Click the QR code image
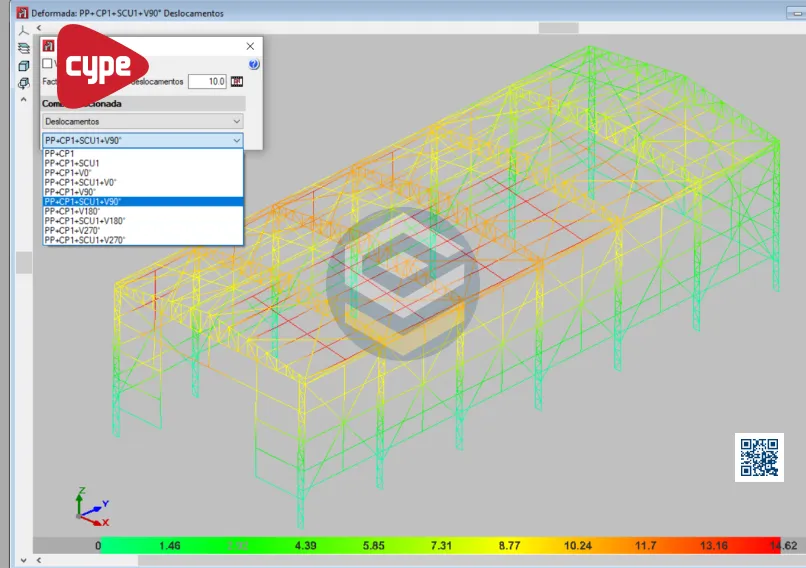Image resolution: width=806 pixels, height=568 pixels. pos(759,457)
